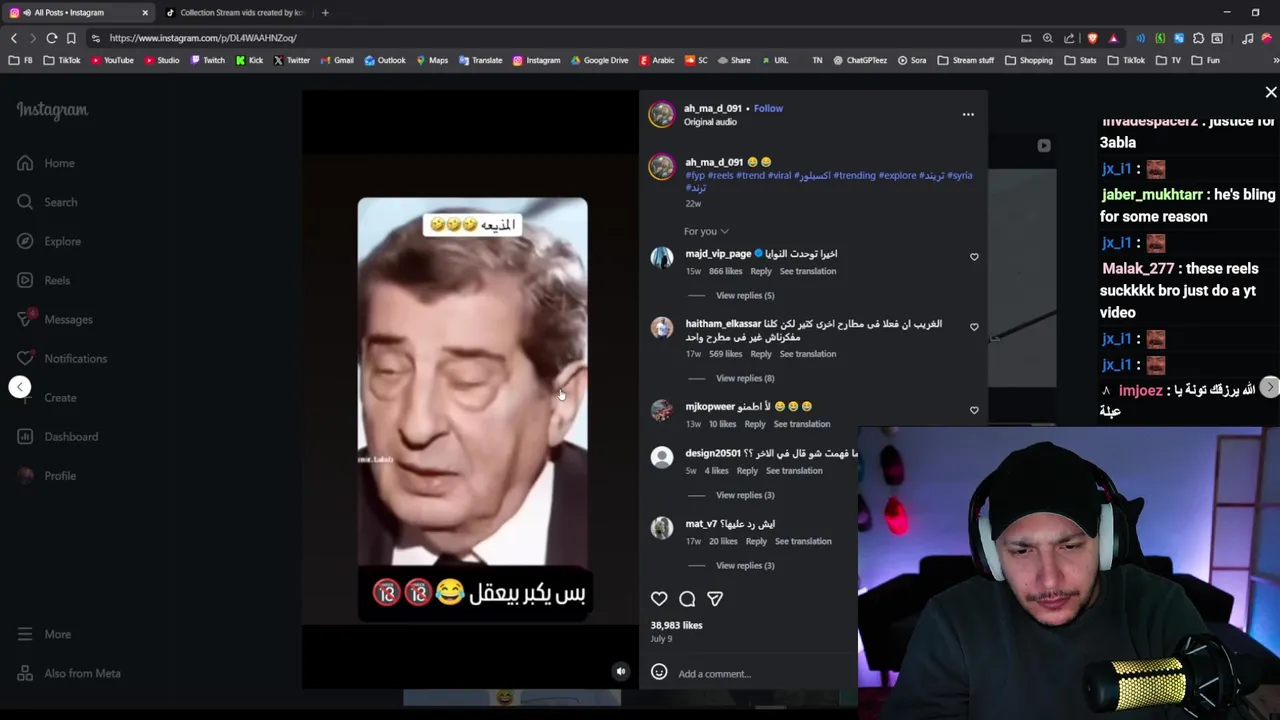
Task: Click the Brave Shields lion icon
Action: (x=1092, y=38)
